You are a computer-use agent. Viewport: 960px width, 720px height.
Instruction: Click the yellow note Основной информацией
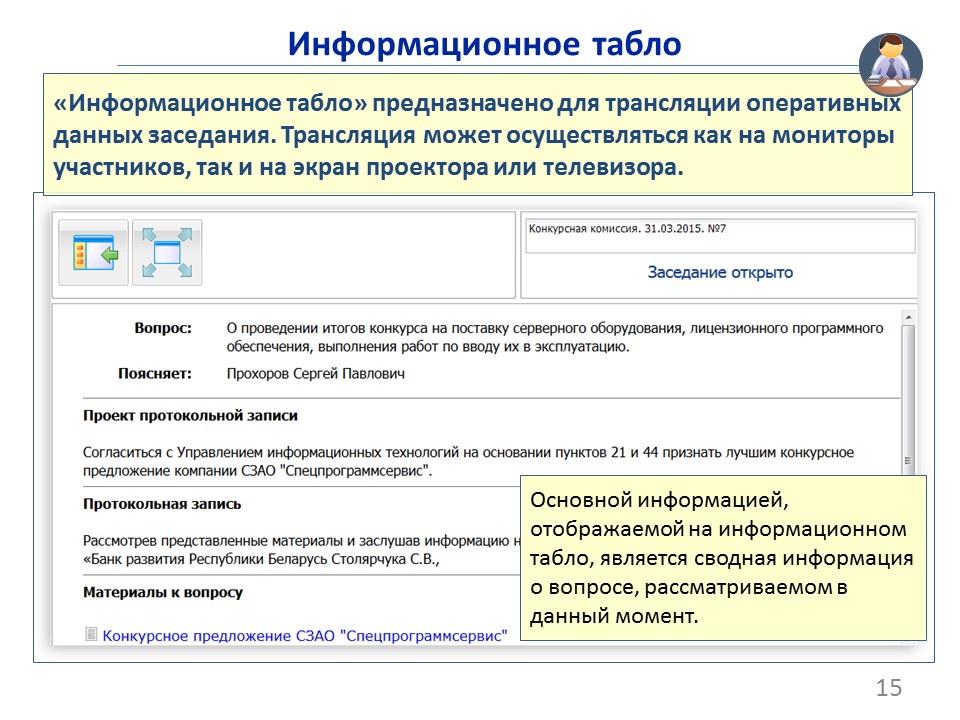coord(723,558)
